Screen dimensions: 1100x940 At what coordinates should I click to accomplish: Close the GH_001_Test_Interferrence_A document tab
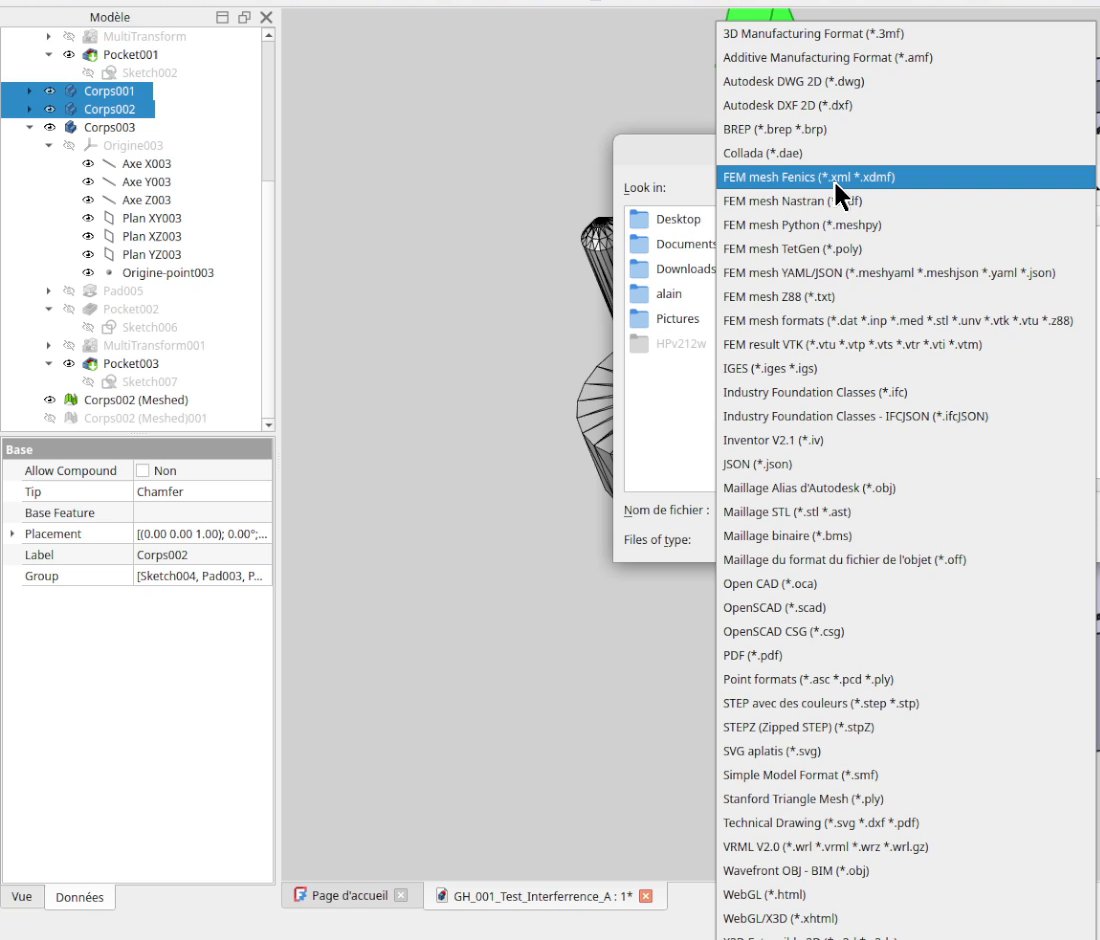click(646, 896)
